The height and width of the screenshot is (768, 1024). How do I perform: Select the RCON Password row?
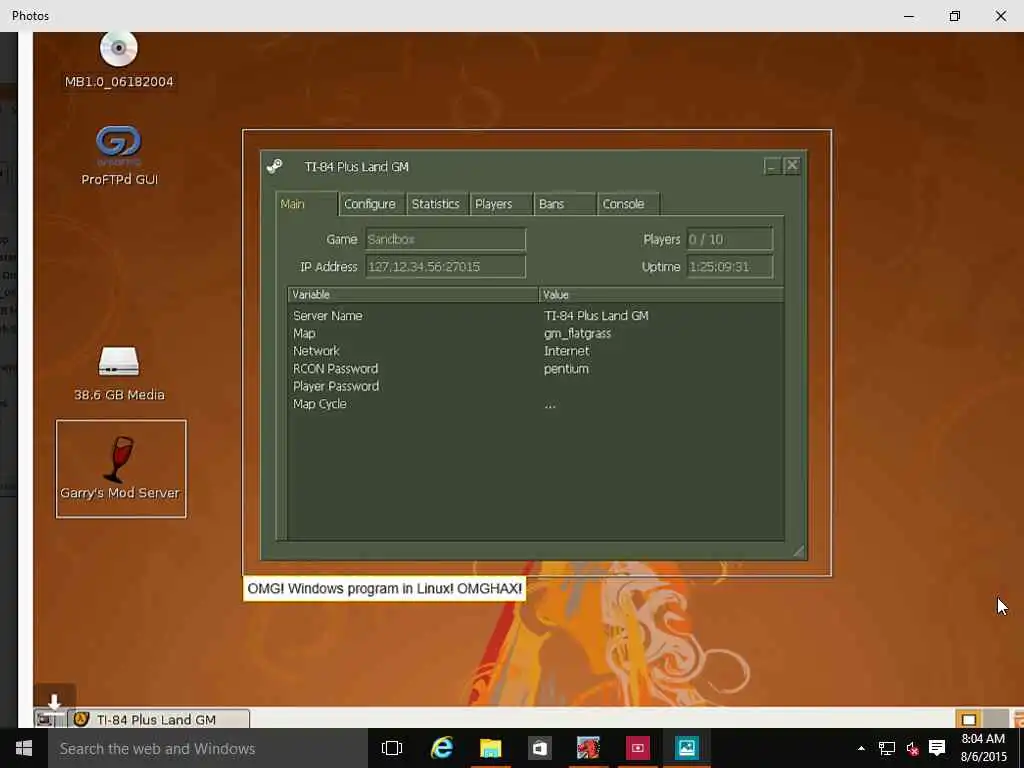click(536, 368)
